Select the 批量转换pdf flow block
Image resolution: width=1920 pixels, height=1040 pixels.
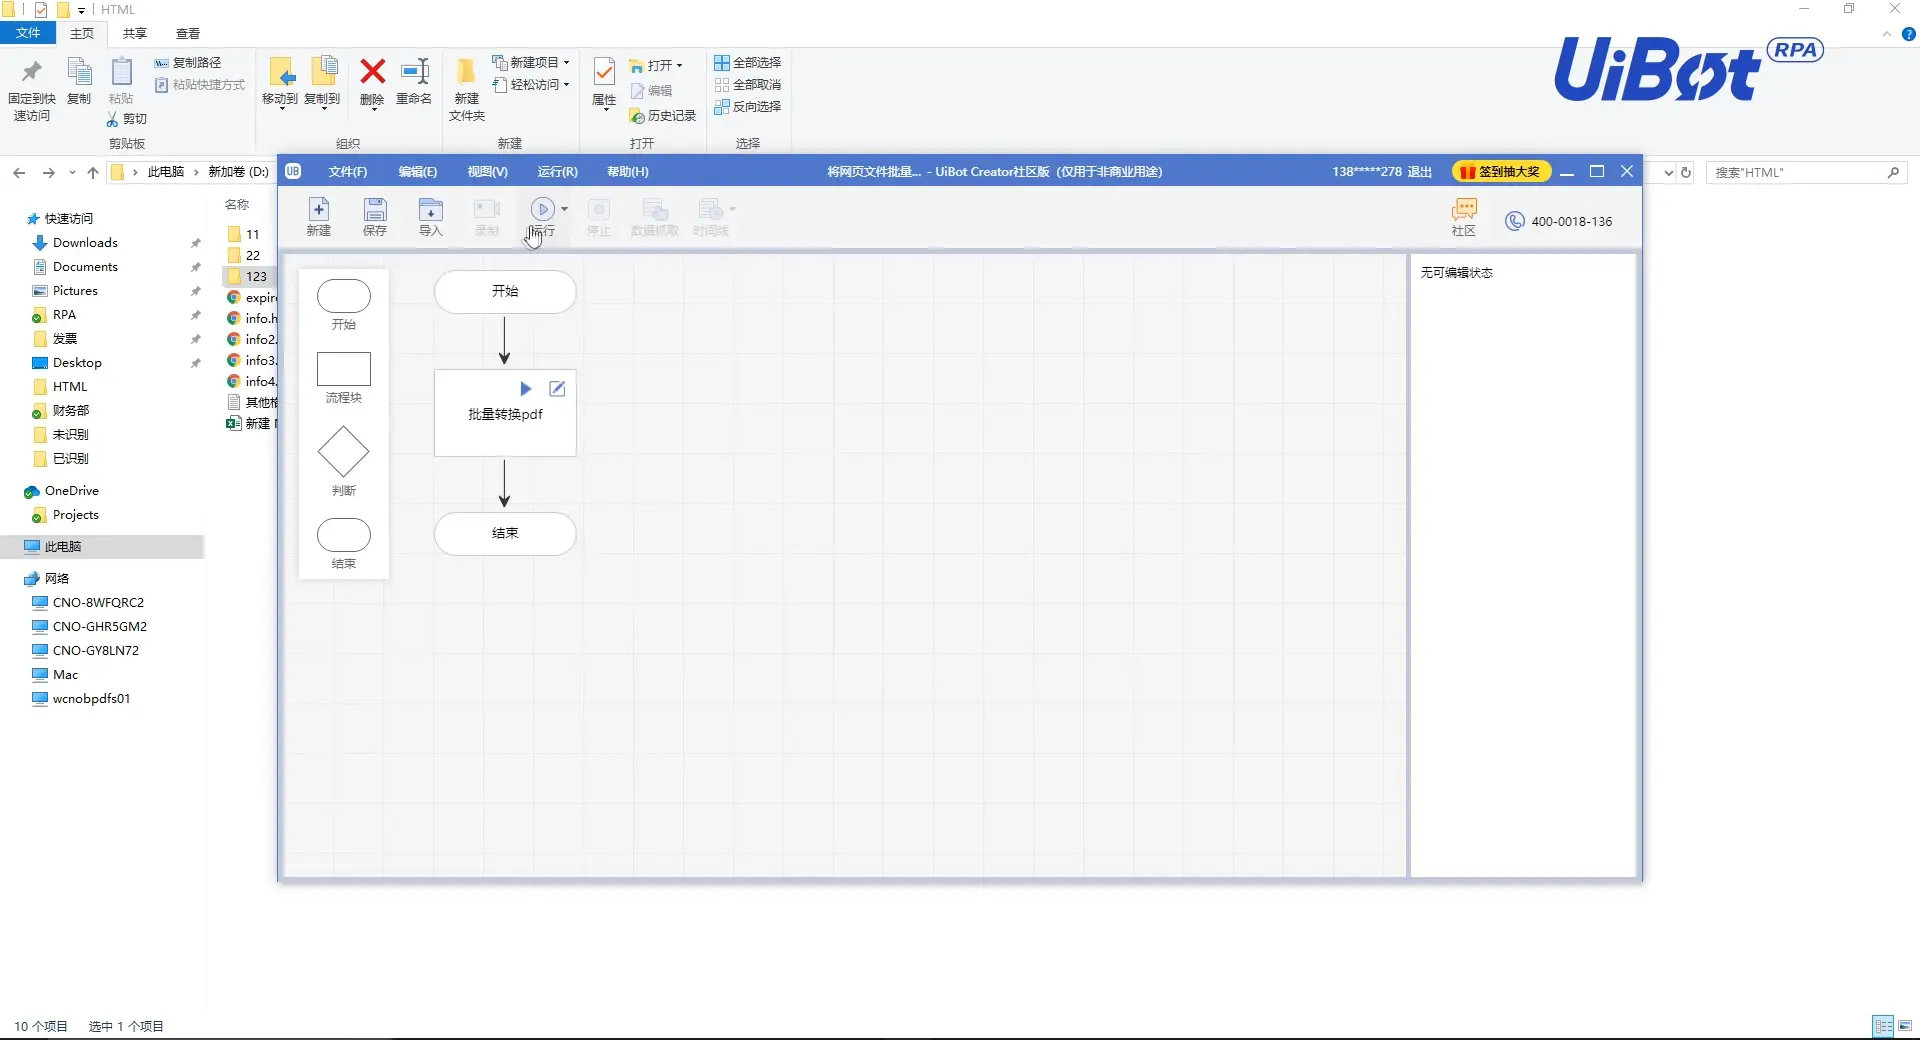(x=505, y=414)
